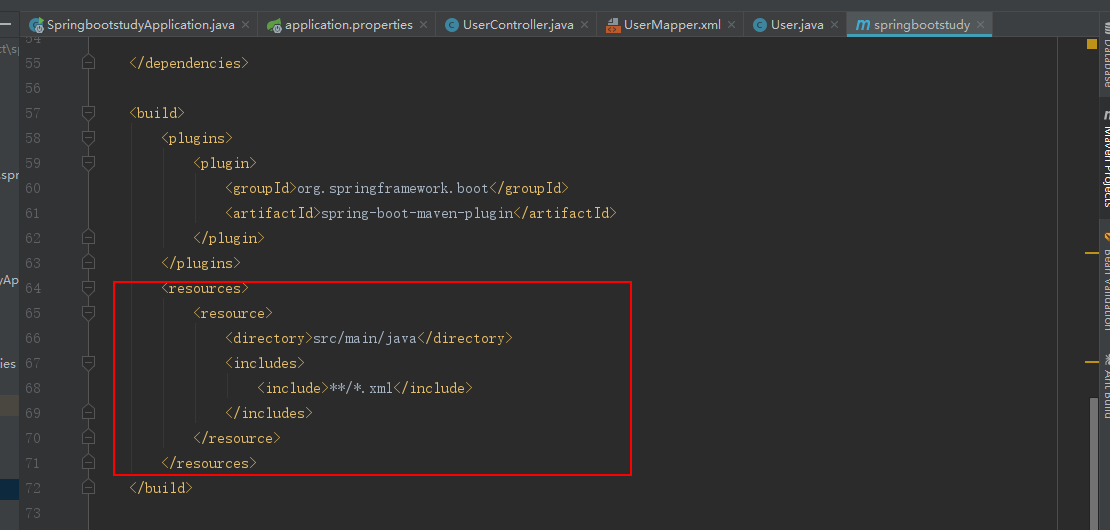Screen dimensions: 1110x530
Task: Click fold marker at closing plugins line 63
Action: tap(88, 263)
